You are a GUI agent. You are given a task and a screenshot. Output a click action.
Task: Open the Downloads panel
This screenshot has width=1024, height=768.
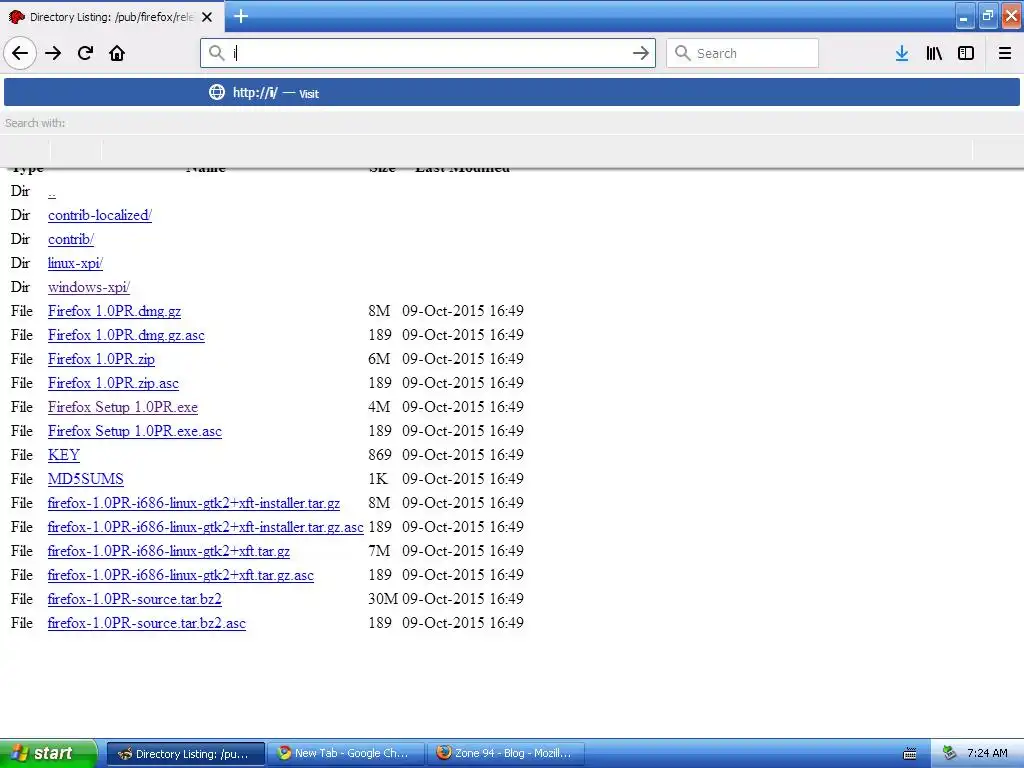point(902,53)
